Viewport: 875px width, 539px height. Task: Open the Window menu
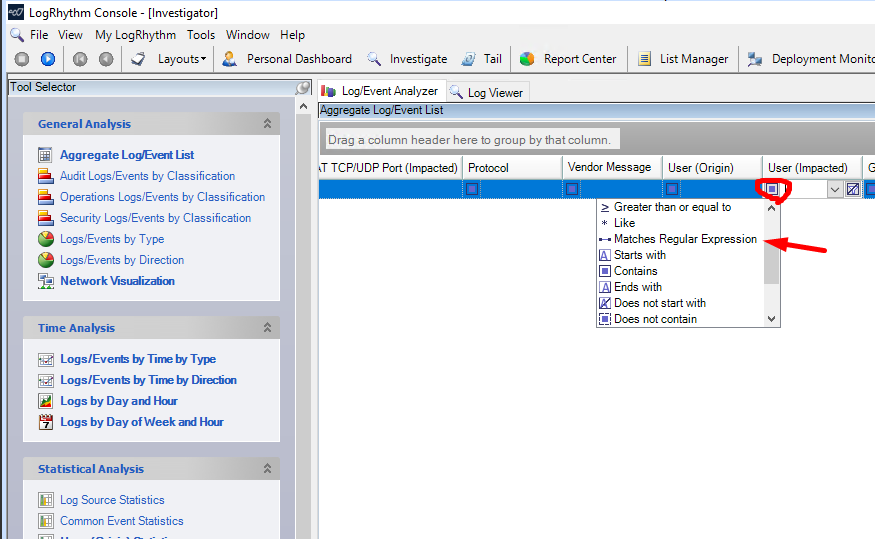248,35
